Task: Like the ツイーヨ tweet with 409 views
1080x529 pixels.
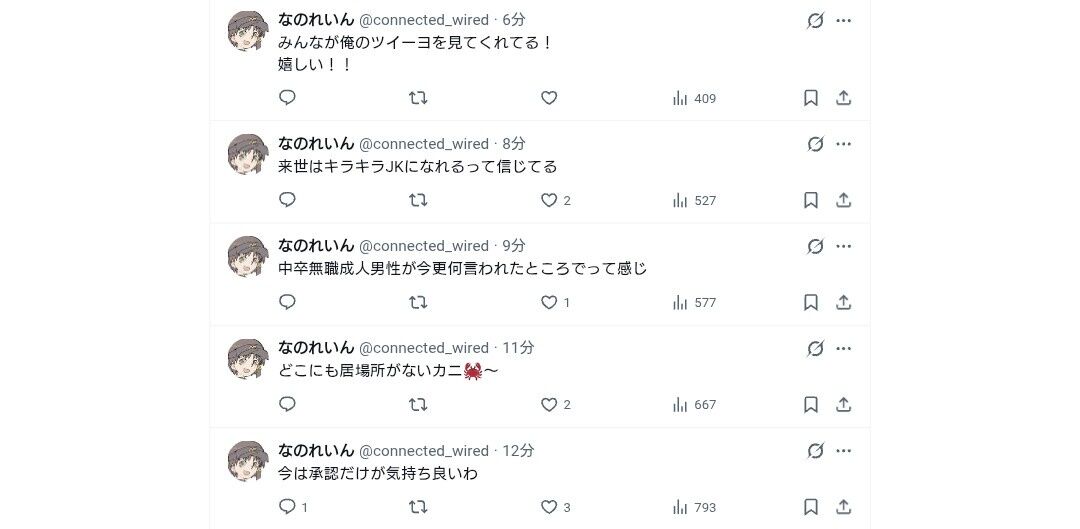Action: 548,98
